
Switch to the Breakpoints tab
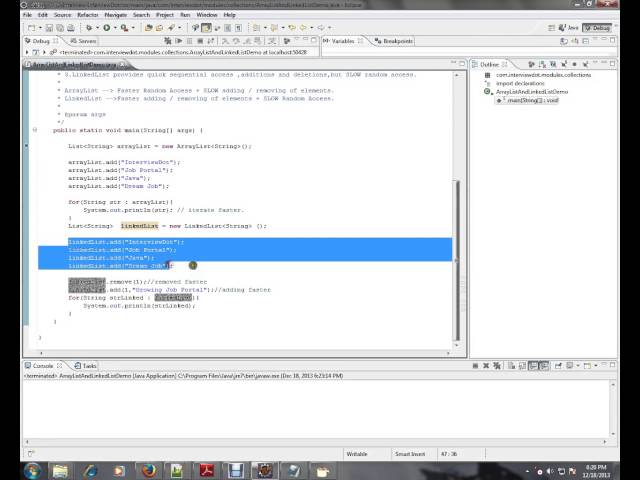coord(393,41)
